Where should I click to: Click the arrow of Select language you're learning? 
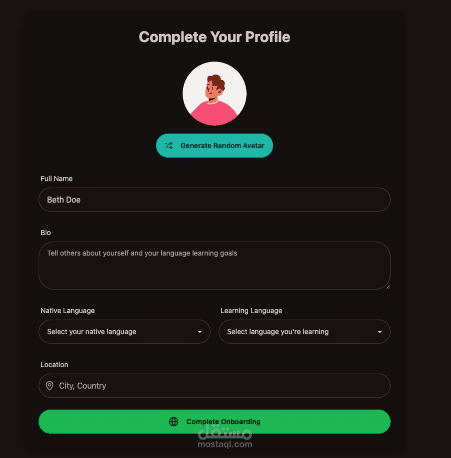(x=380, y=332)
